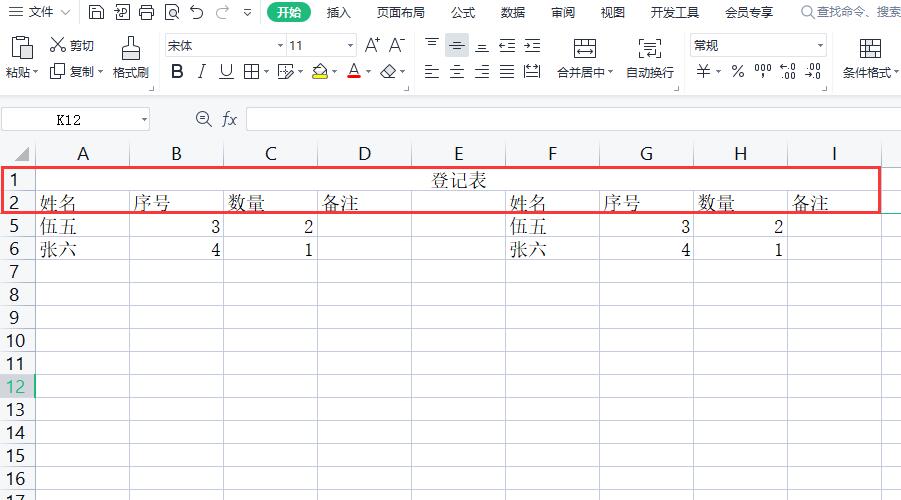The height and width of the screenshot is (500, 901).
Task: Click the Name Box showing K12
Action: [75, 120]
